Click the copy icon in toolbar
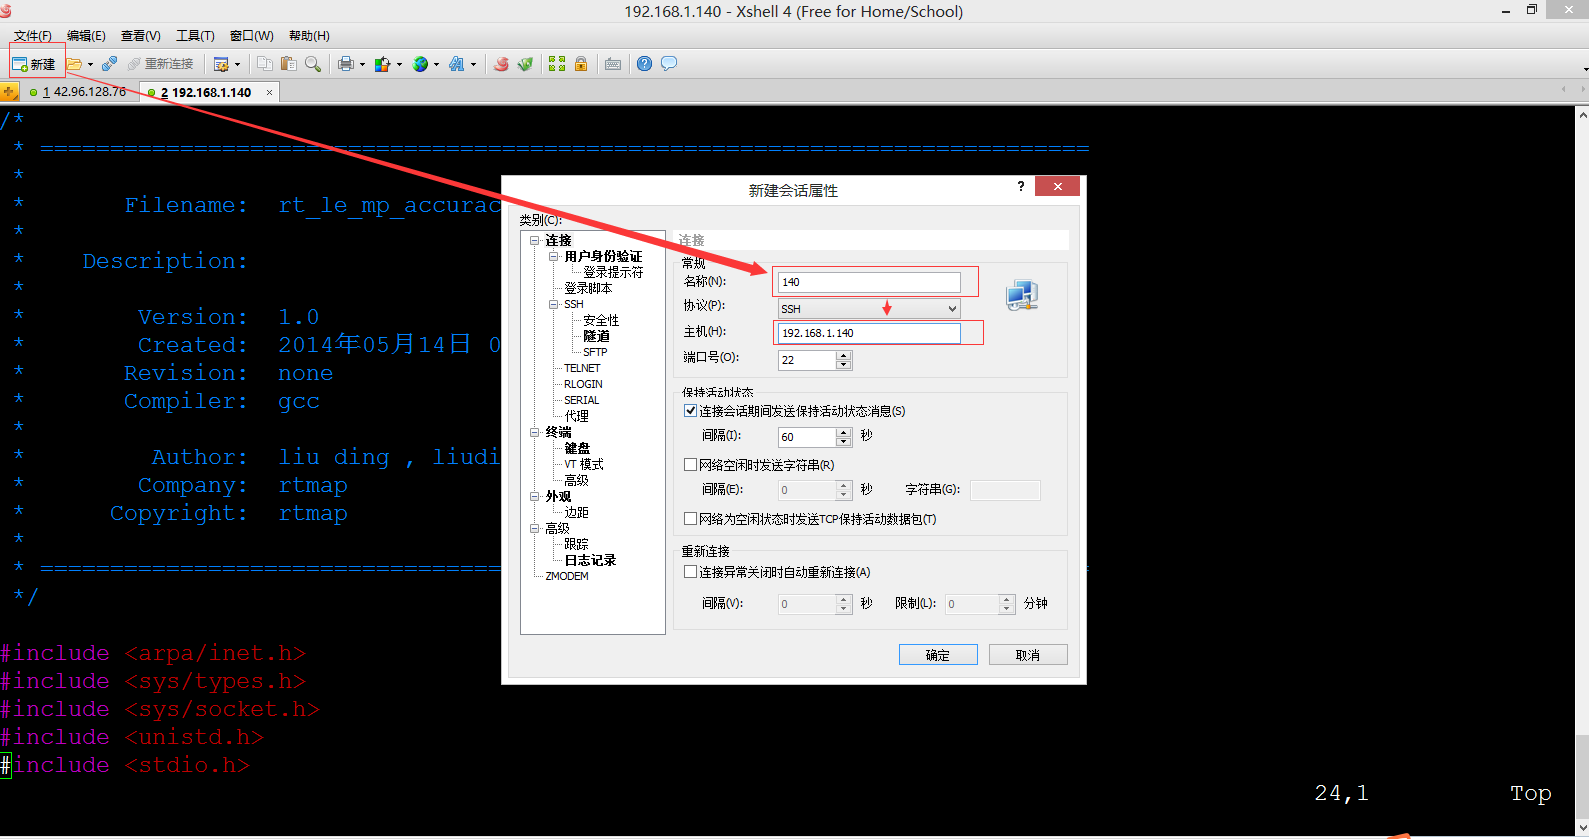This screenshot has height=839, width=1589. point(265,64)
